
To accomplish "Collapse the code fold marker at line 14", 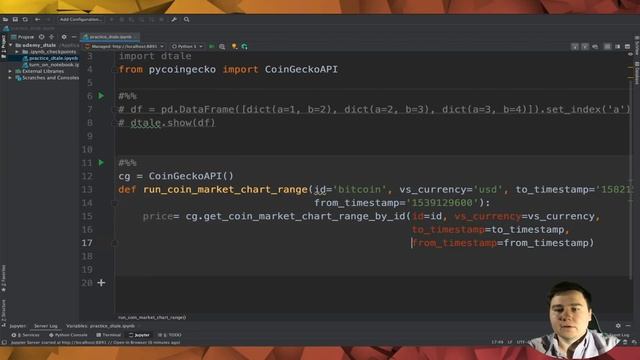I will tap(115, 203).
